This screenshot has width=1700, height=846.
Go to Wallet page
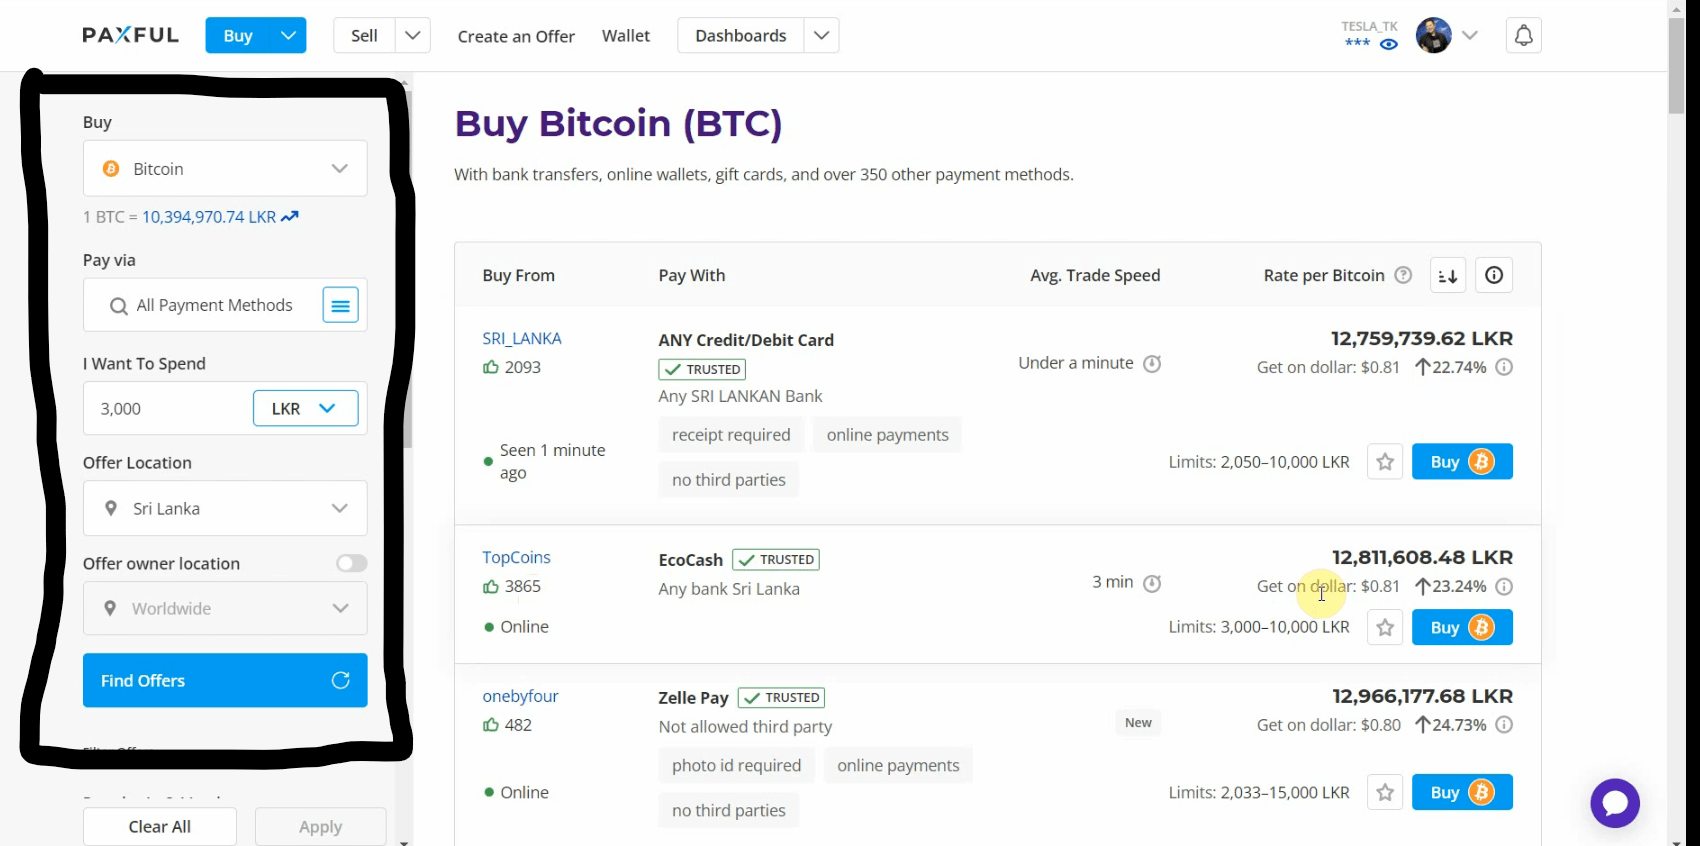pos(626,35)
